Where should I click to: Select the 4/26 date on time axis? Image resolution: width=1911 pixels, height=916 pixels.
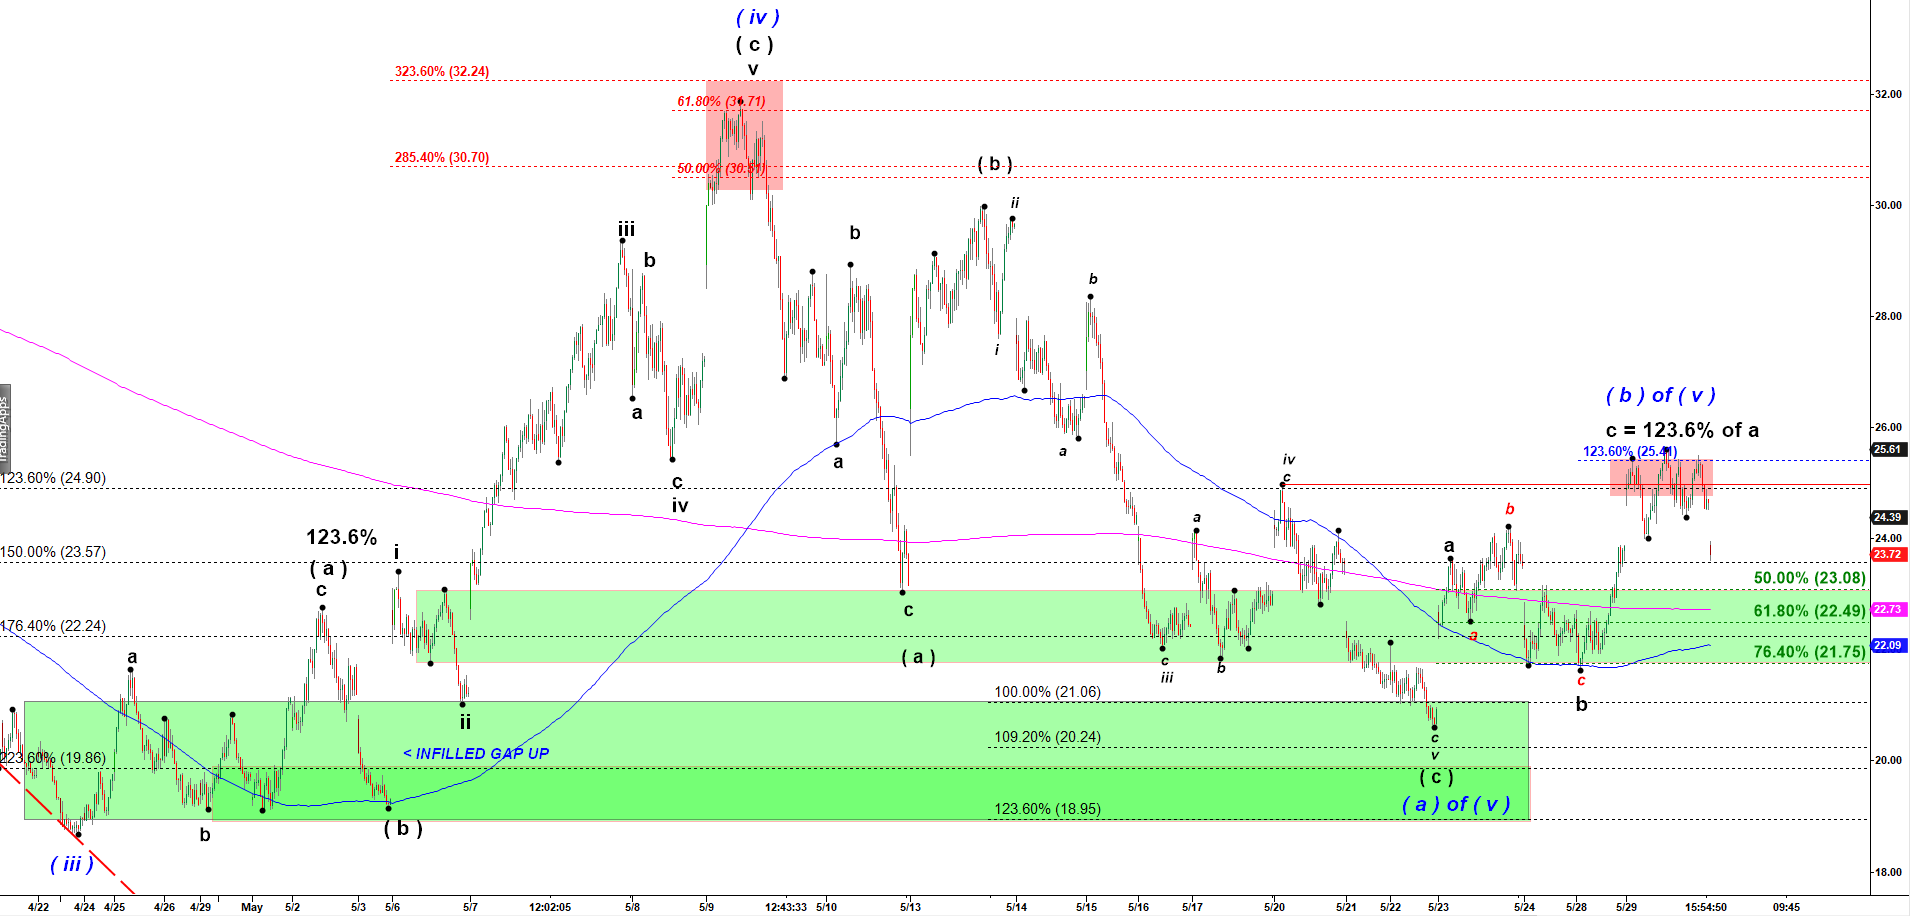(x=165, y=908)
